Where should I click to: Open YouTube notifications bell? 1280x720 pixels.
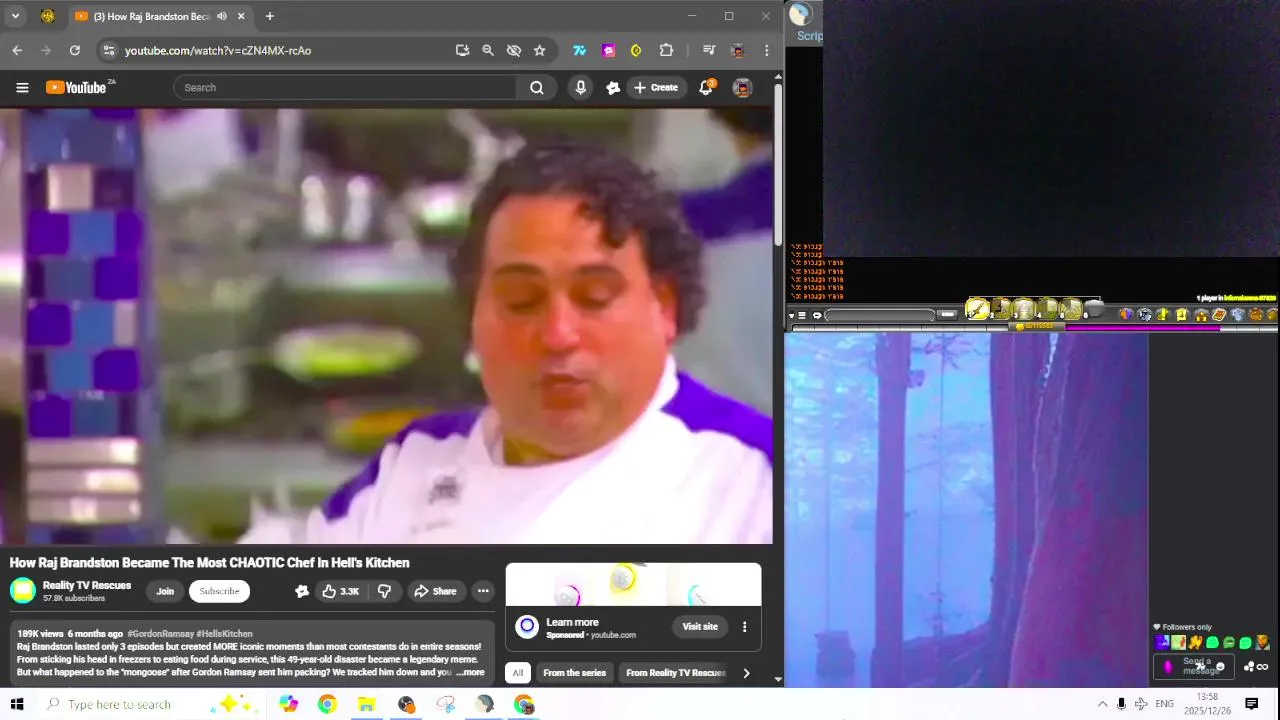706,88
